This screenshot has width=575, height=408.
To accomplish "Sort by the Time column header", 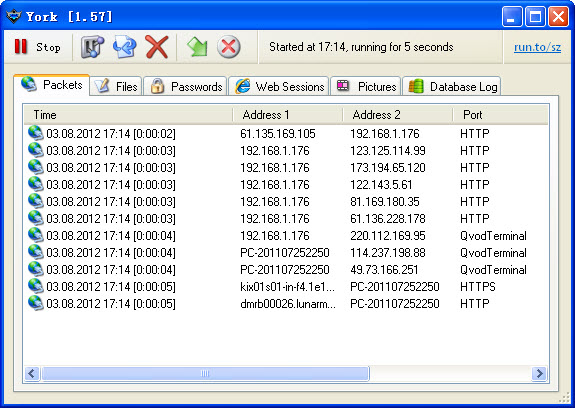I will [128, 115].
